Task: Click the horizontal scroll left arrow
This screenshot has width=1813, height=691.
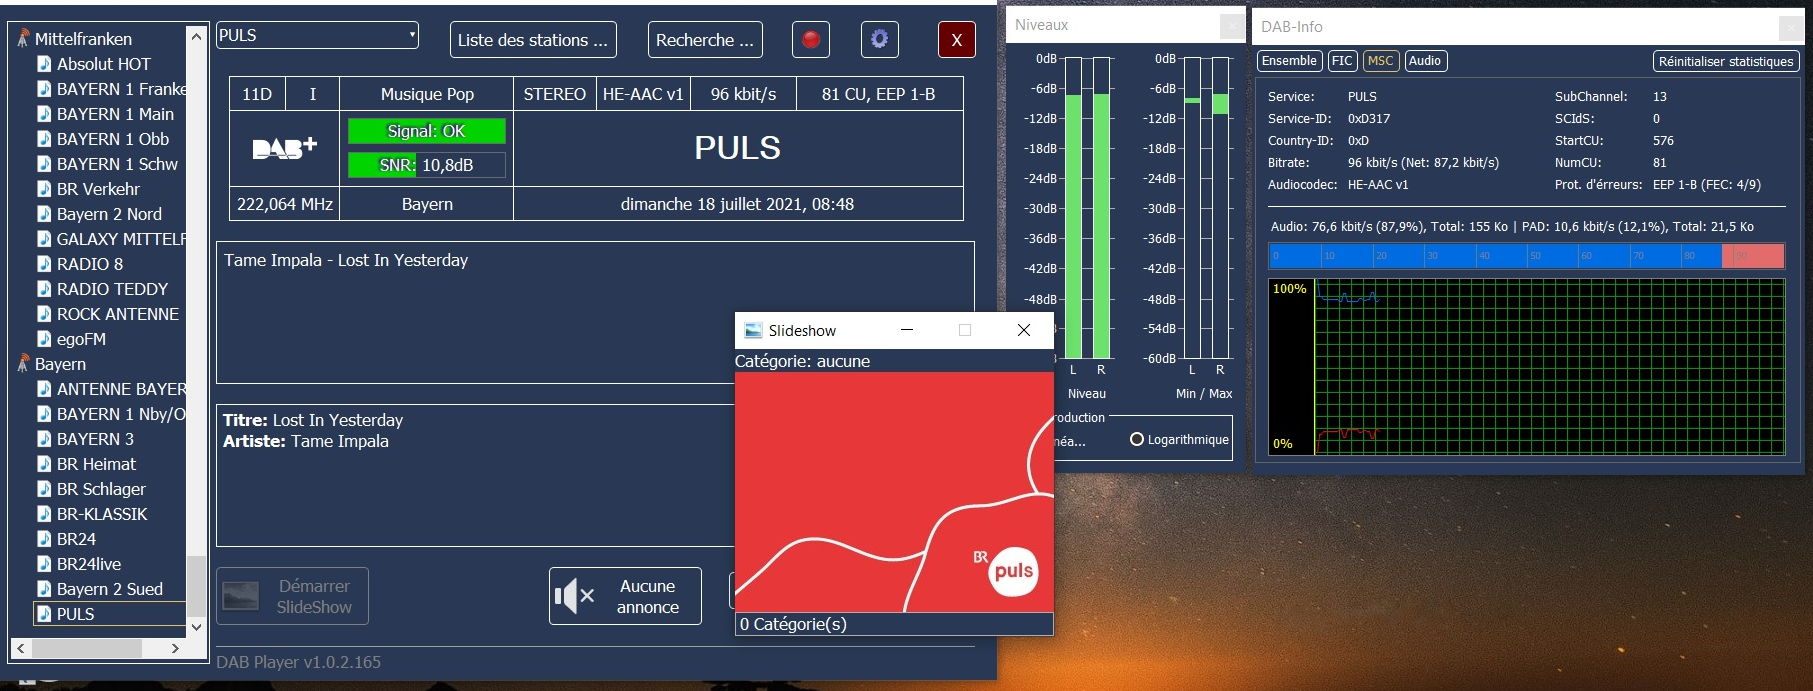Action: click(21, 648)
